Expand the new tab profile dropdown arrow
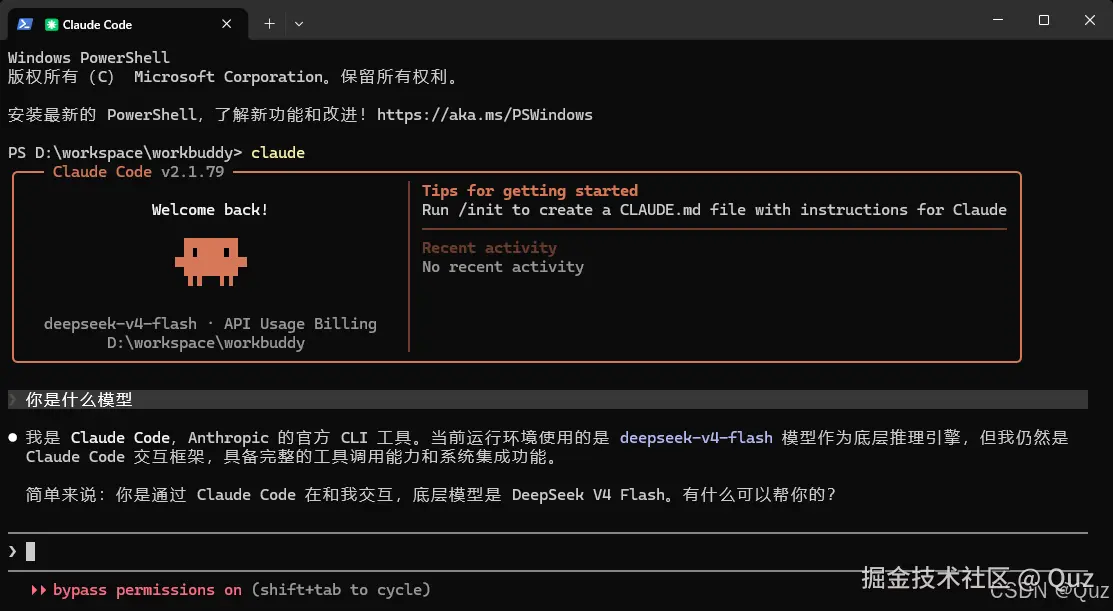The width and height of the screenshot is (1113, 611). pos(299,24)
